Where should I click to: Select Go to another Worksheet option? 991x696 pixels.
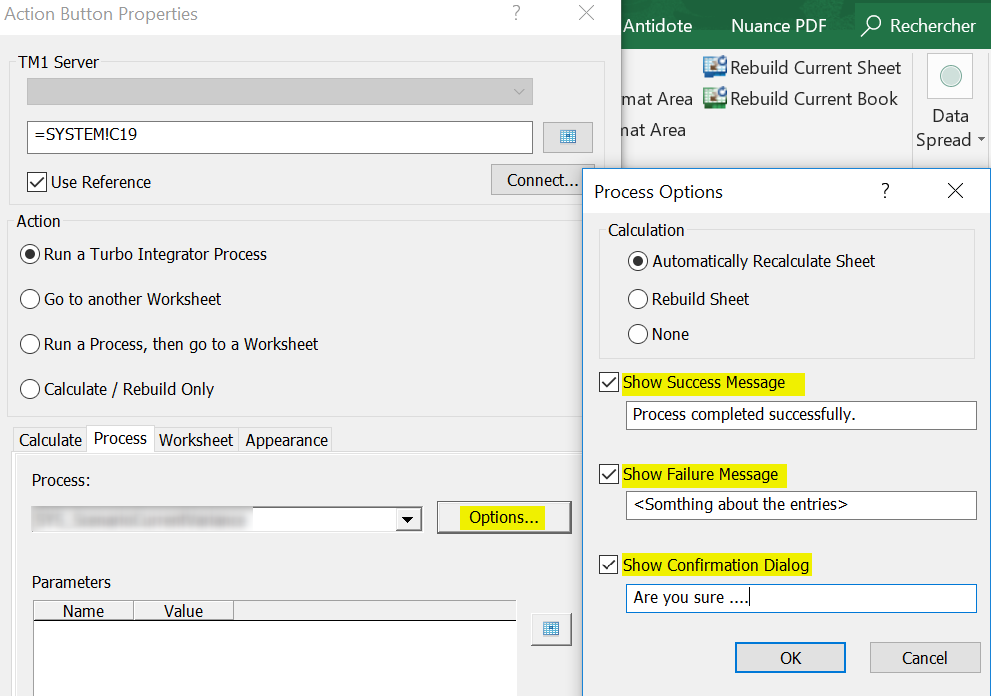point(30,299)
